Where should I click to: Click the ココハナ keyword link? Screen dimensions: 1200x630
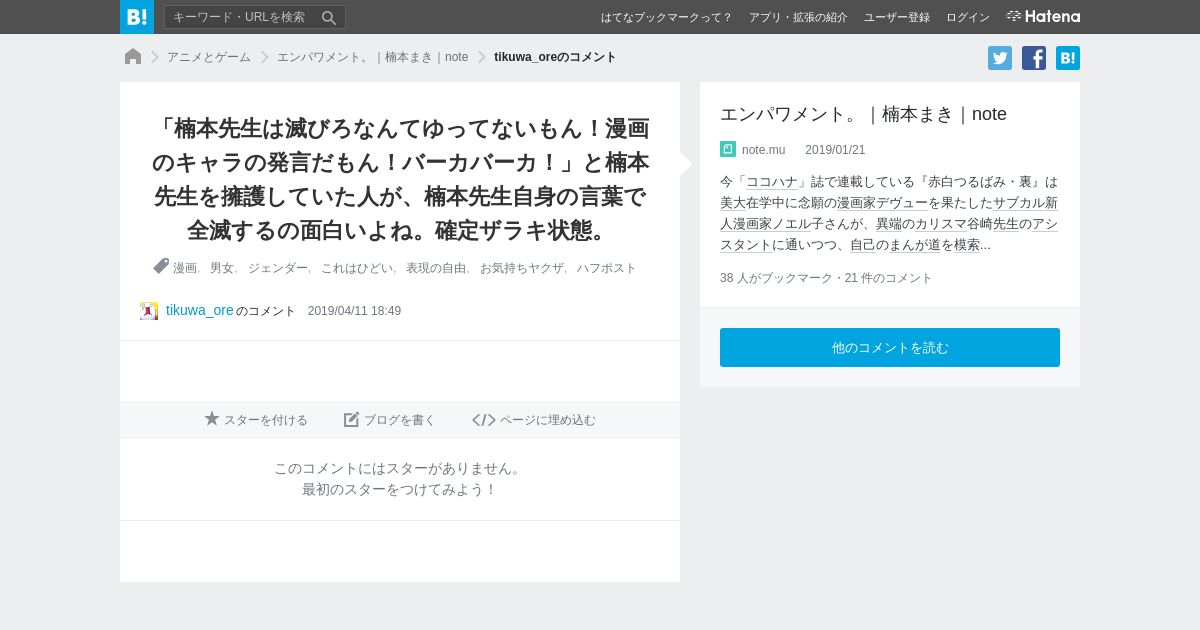click(x=772, y=182)
